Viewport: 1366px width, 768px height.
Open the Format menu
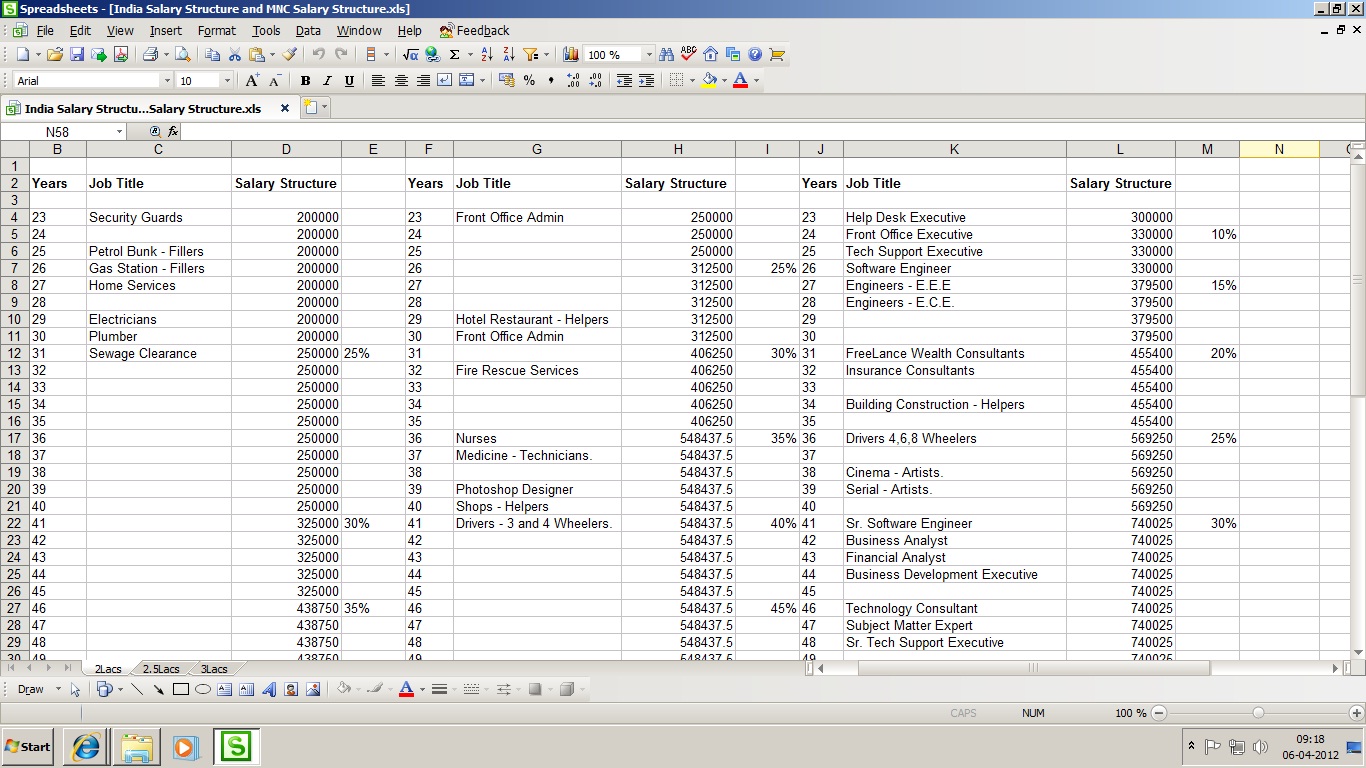pyautogui.click(x=216, y=31)
